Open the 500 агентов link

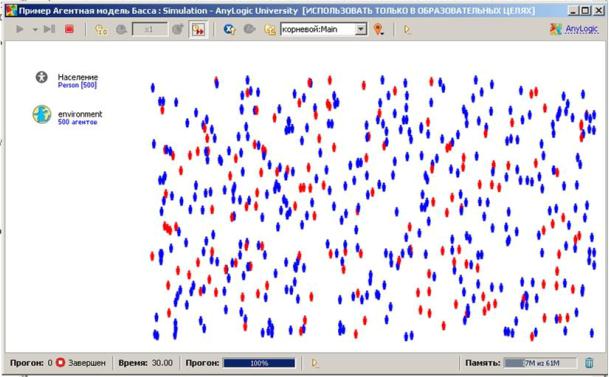coord(78,122)
